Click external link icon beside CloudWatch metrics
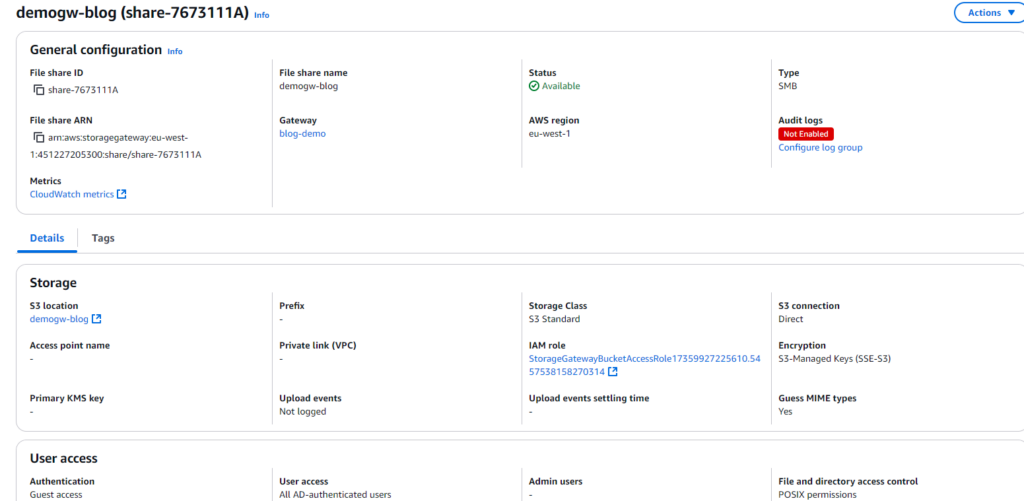This screenshot has width=1024, height=501. coord(122,194)
